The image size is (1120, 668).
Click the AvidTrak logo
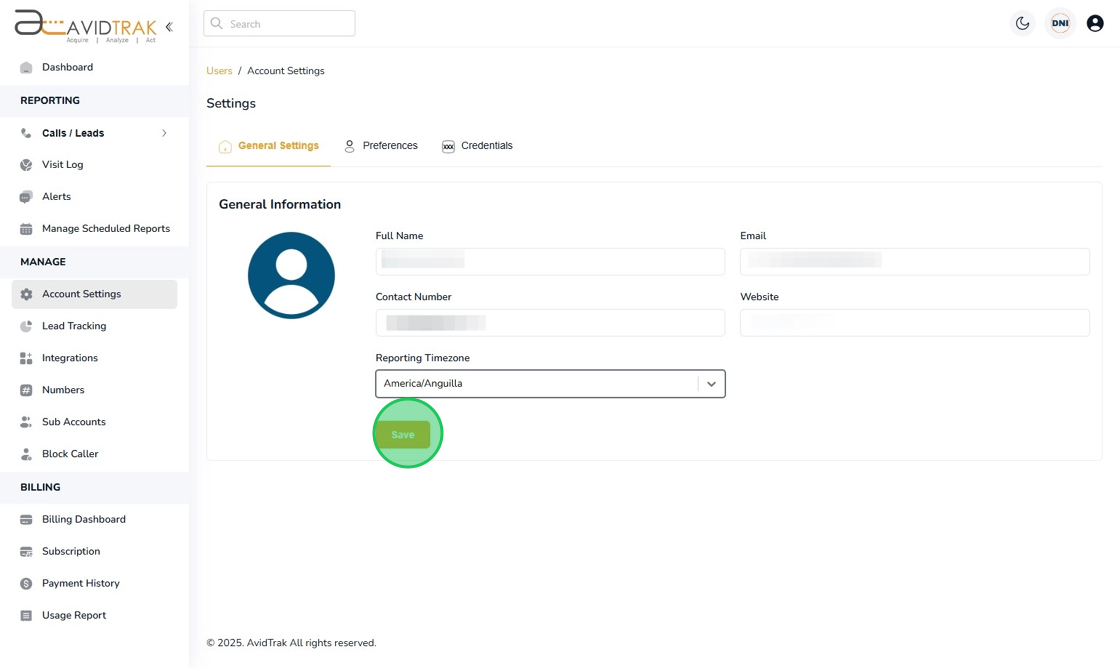86,26
